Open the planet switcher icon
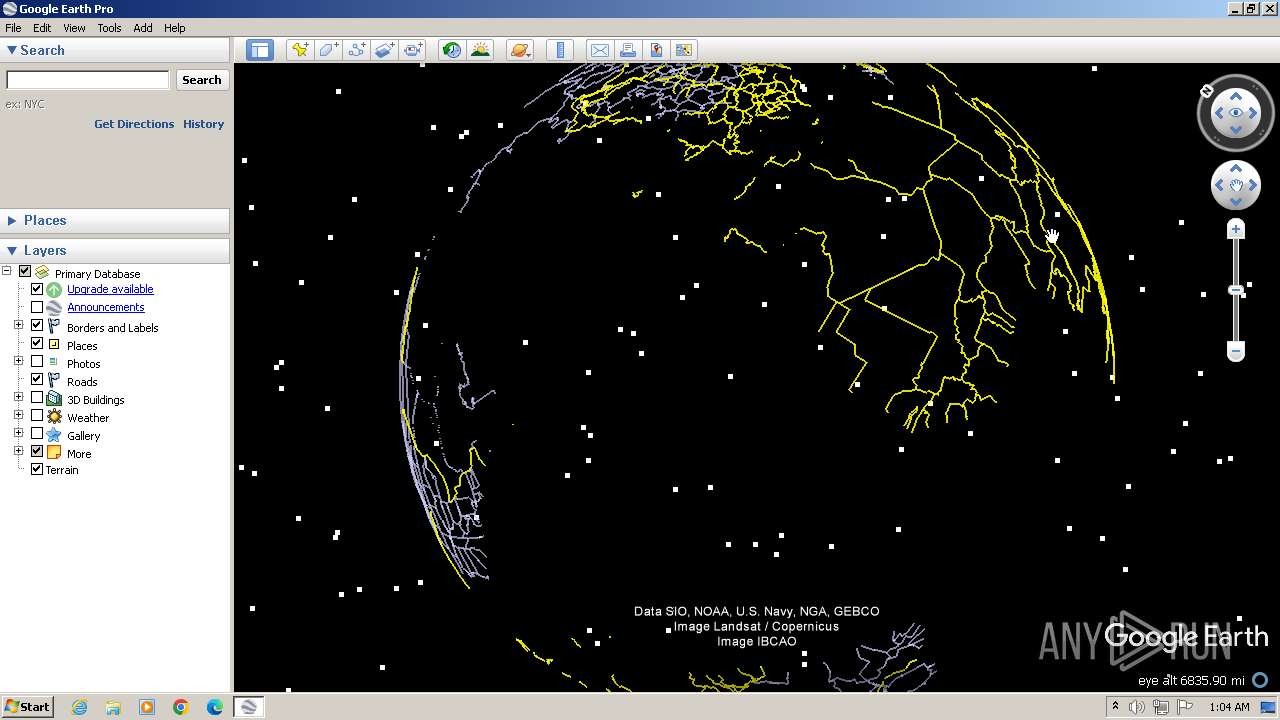This screenshot has width=1280, height=720. click(519, 50)
